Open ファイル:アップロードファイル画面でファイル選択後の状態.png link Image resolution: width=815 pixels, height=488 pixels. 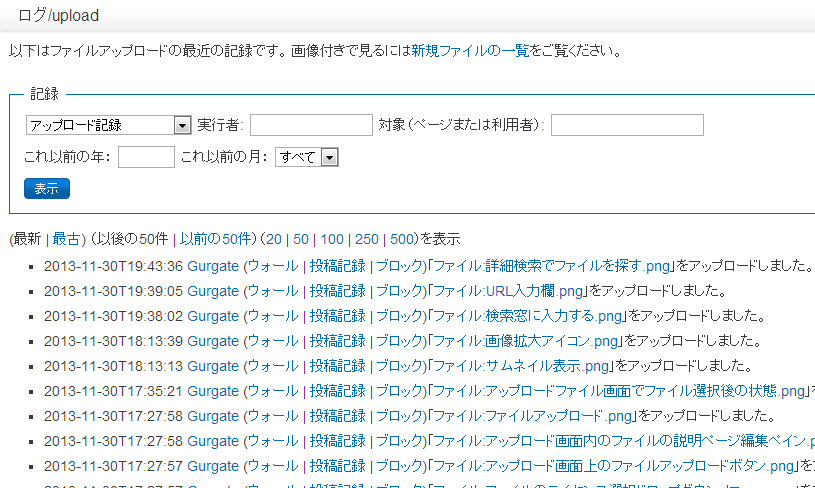[619, 391]
